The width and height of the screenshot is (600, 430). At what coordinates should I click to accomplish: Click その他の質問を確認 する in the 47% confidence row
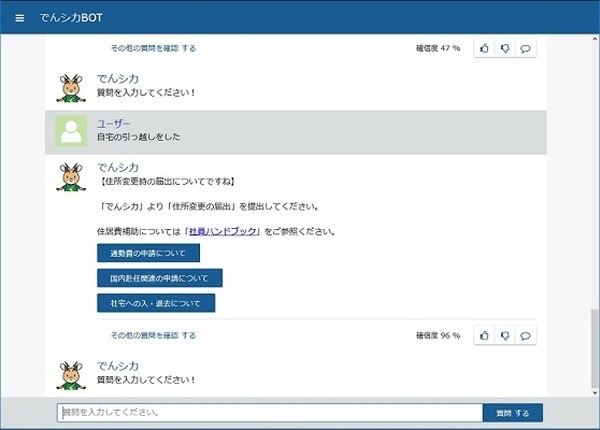[153, 47]
